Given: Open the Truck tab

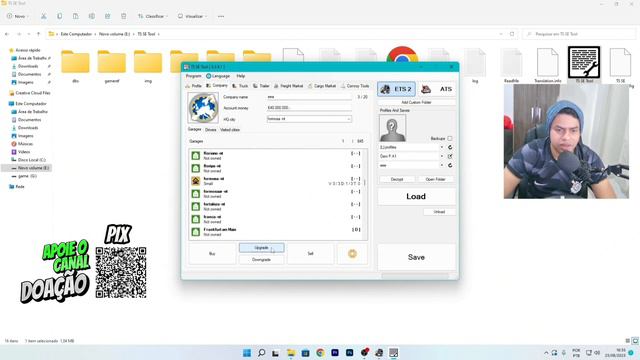Looking at the screenshot, I should pos(240,86).
